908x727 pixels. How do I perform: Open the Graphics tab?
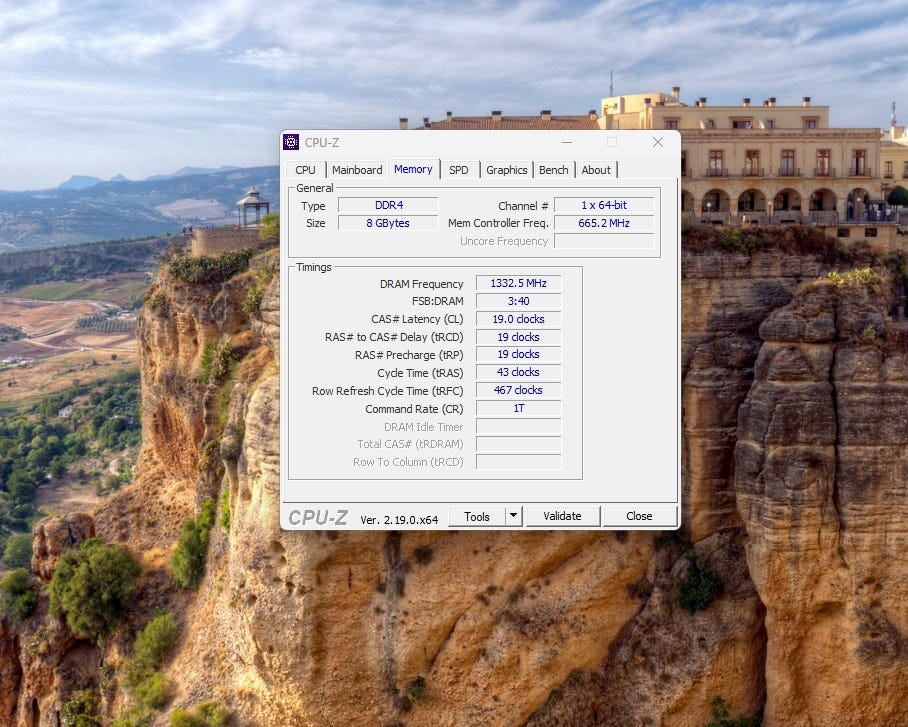(507, 170)
